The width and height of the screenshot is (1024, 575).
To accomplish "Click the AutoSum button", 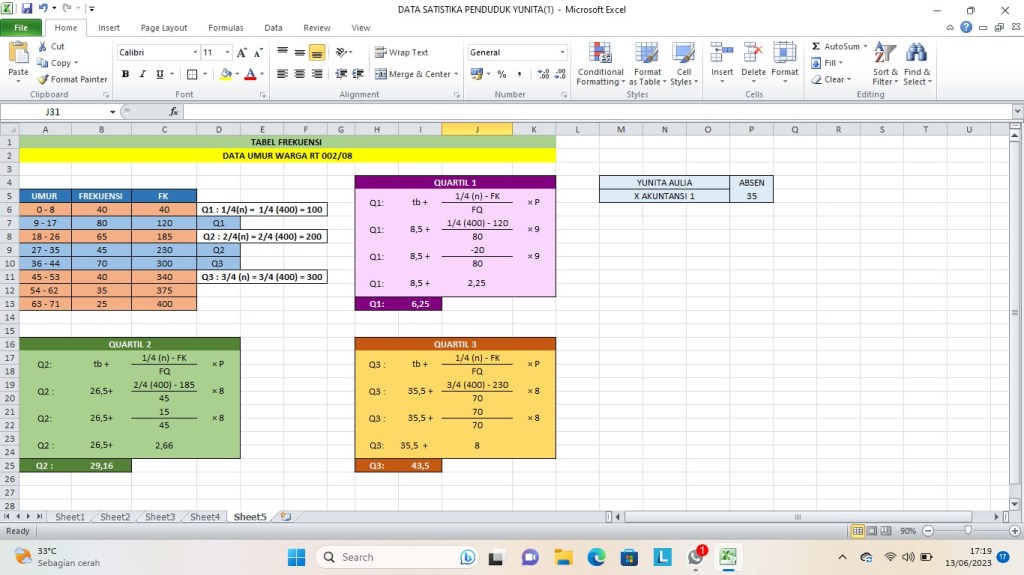I will point(836,46).
